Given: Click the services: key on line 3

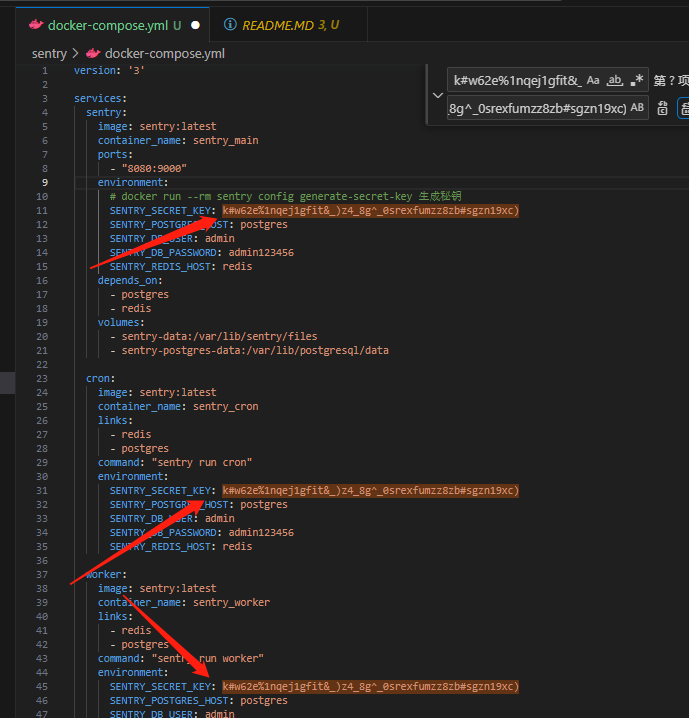Looking at the screenshot, I should pyautogui.click(x=100, y=98).
